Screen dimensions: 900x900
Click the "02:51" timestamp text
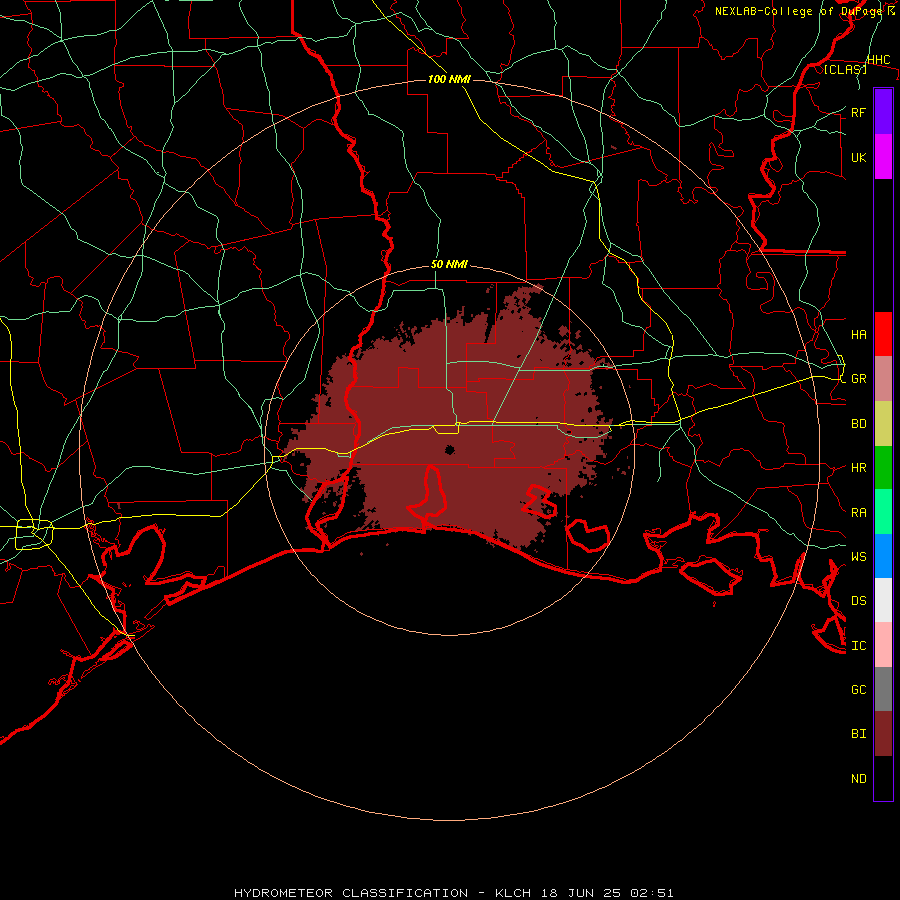click(x=652, y=893)
